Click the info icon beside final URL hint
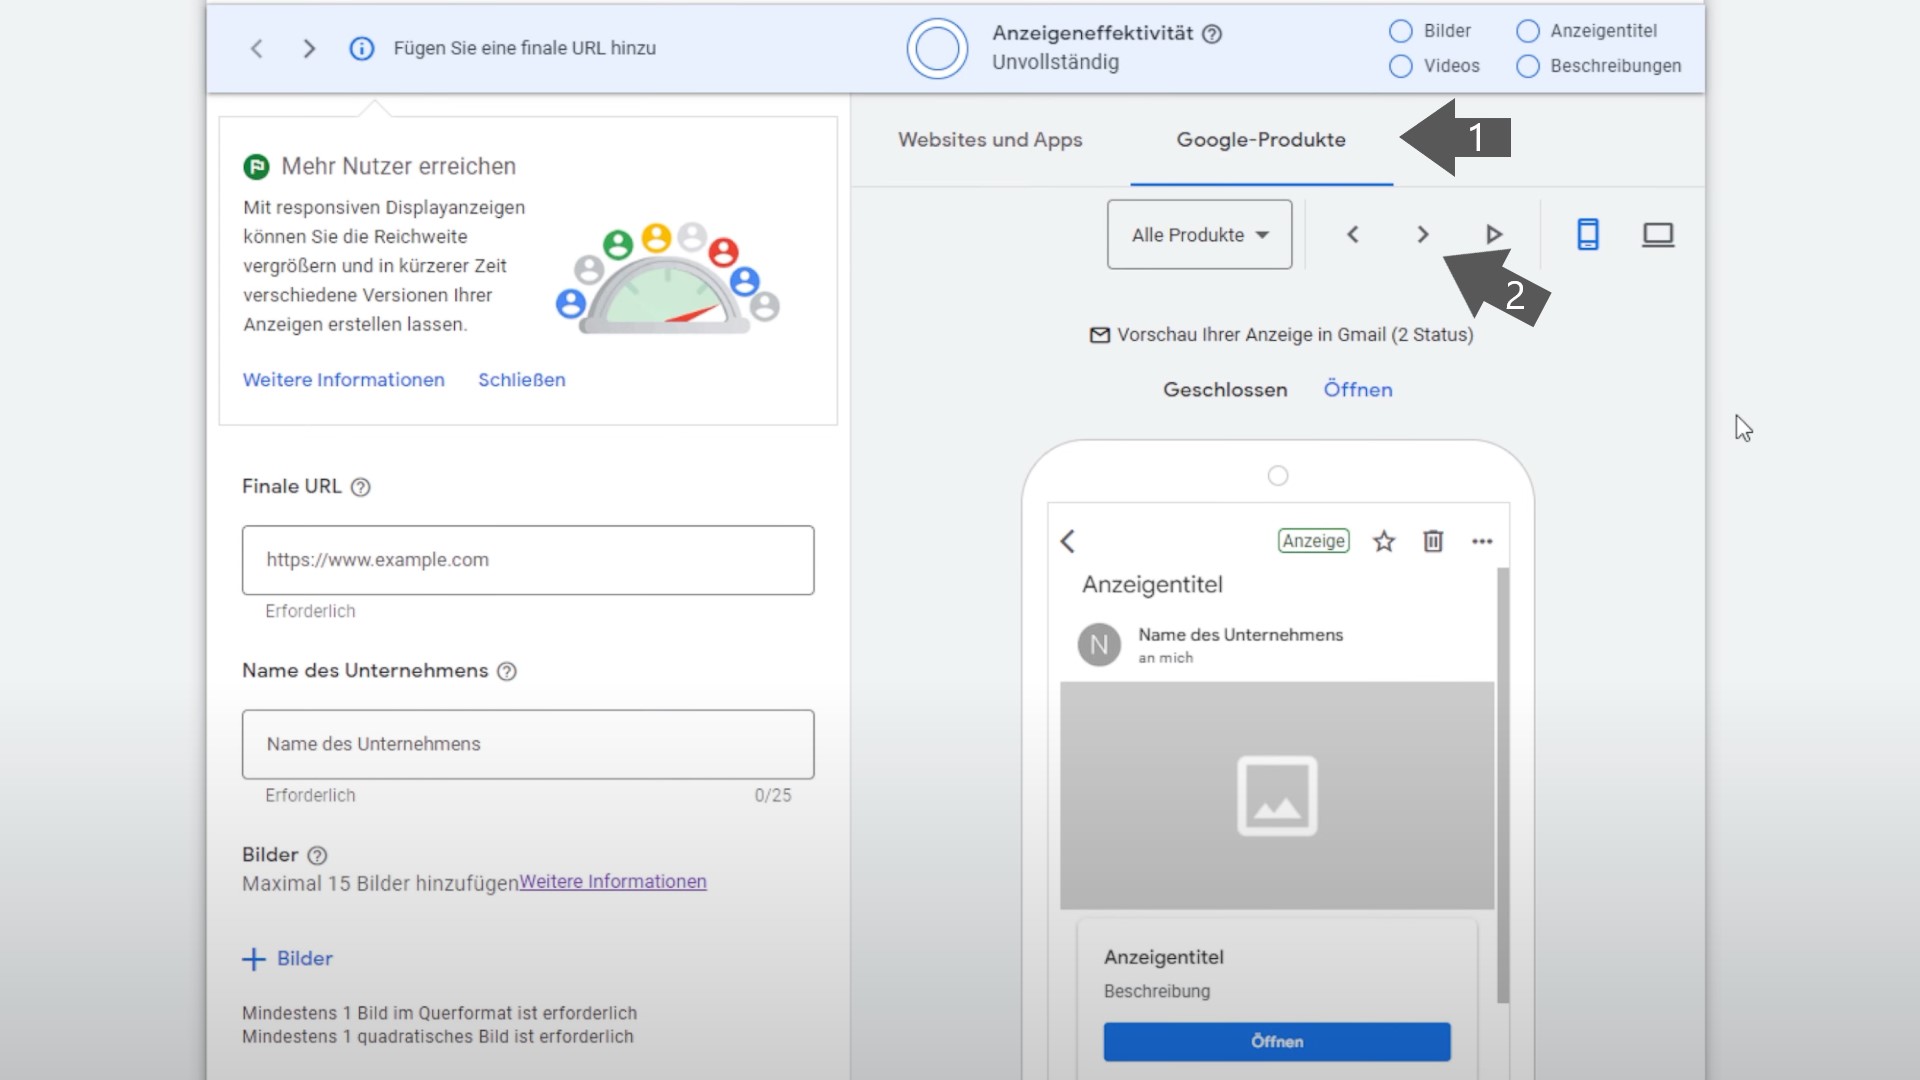The height and width of the screenshot is (1080, 1920). [362, 48]
